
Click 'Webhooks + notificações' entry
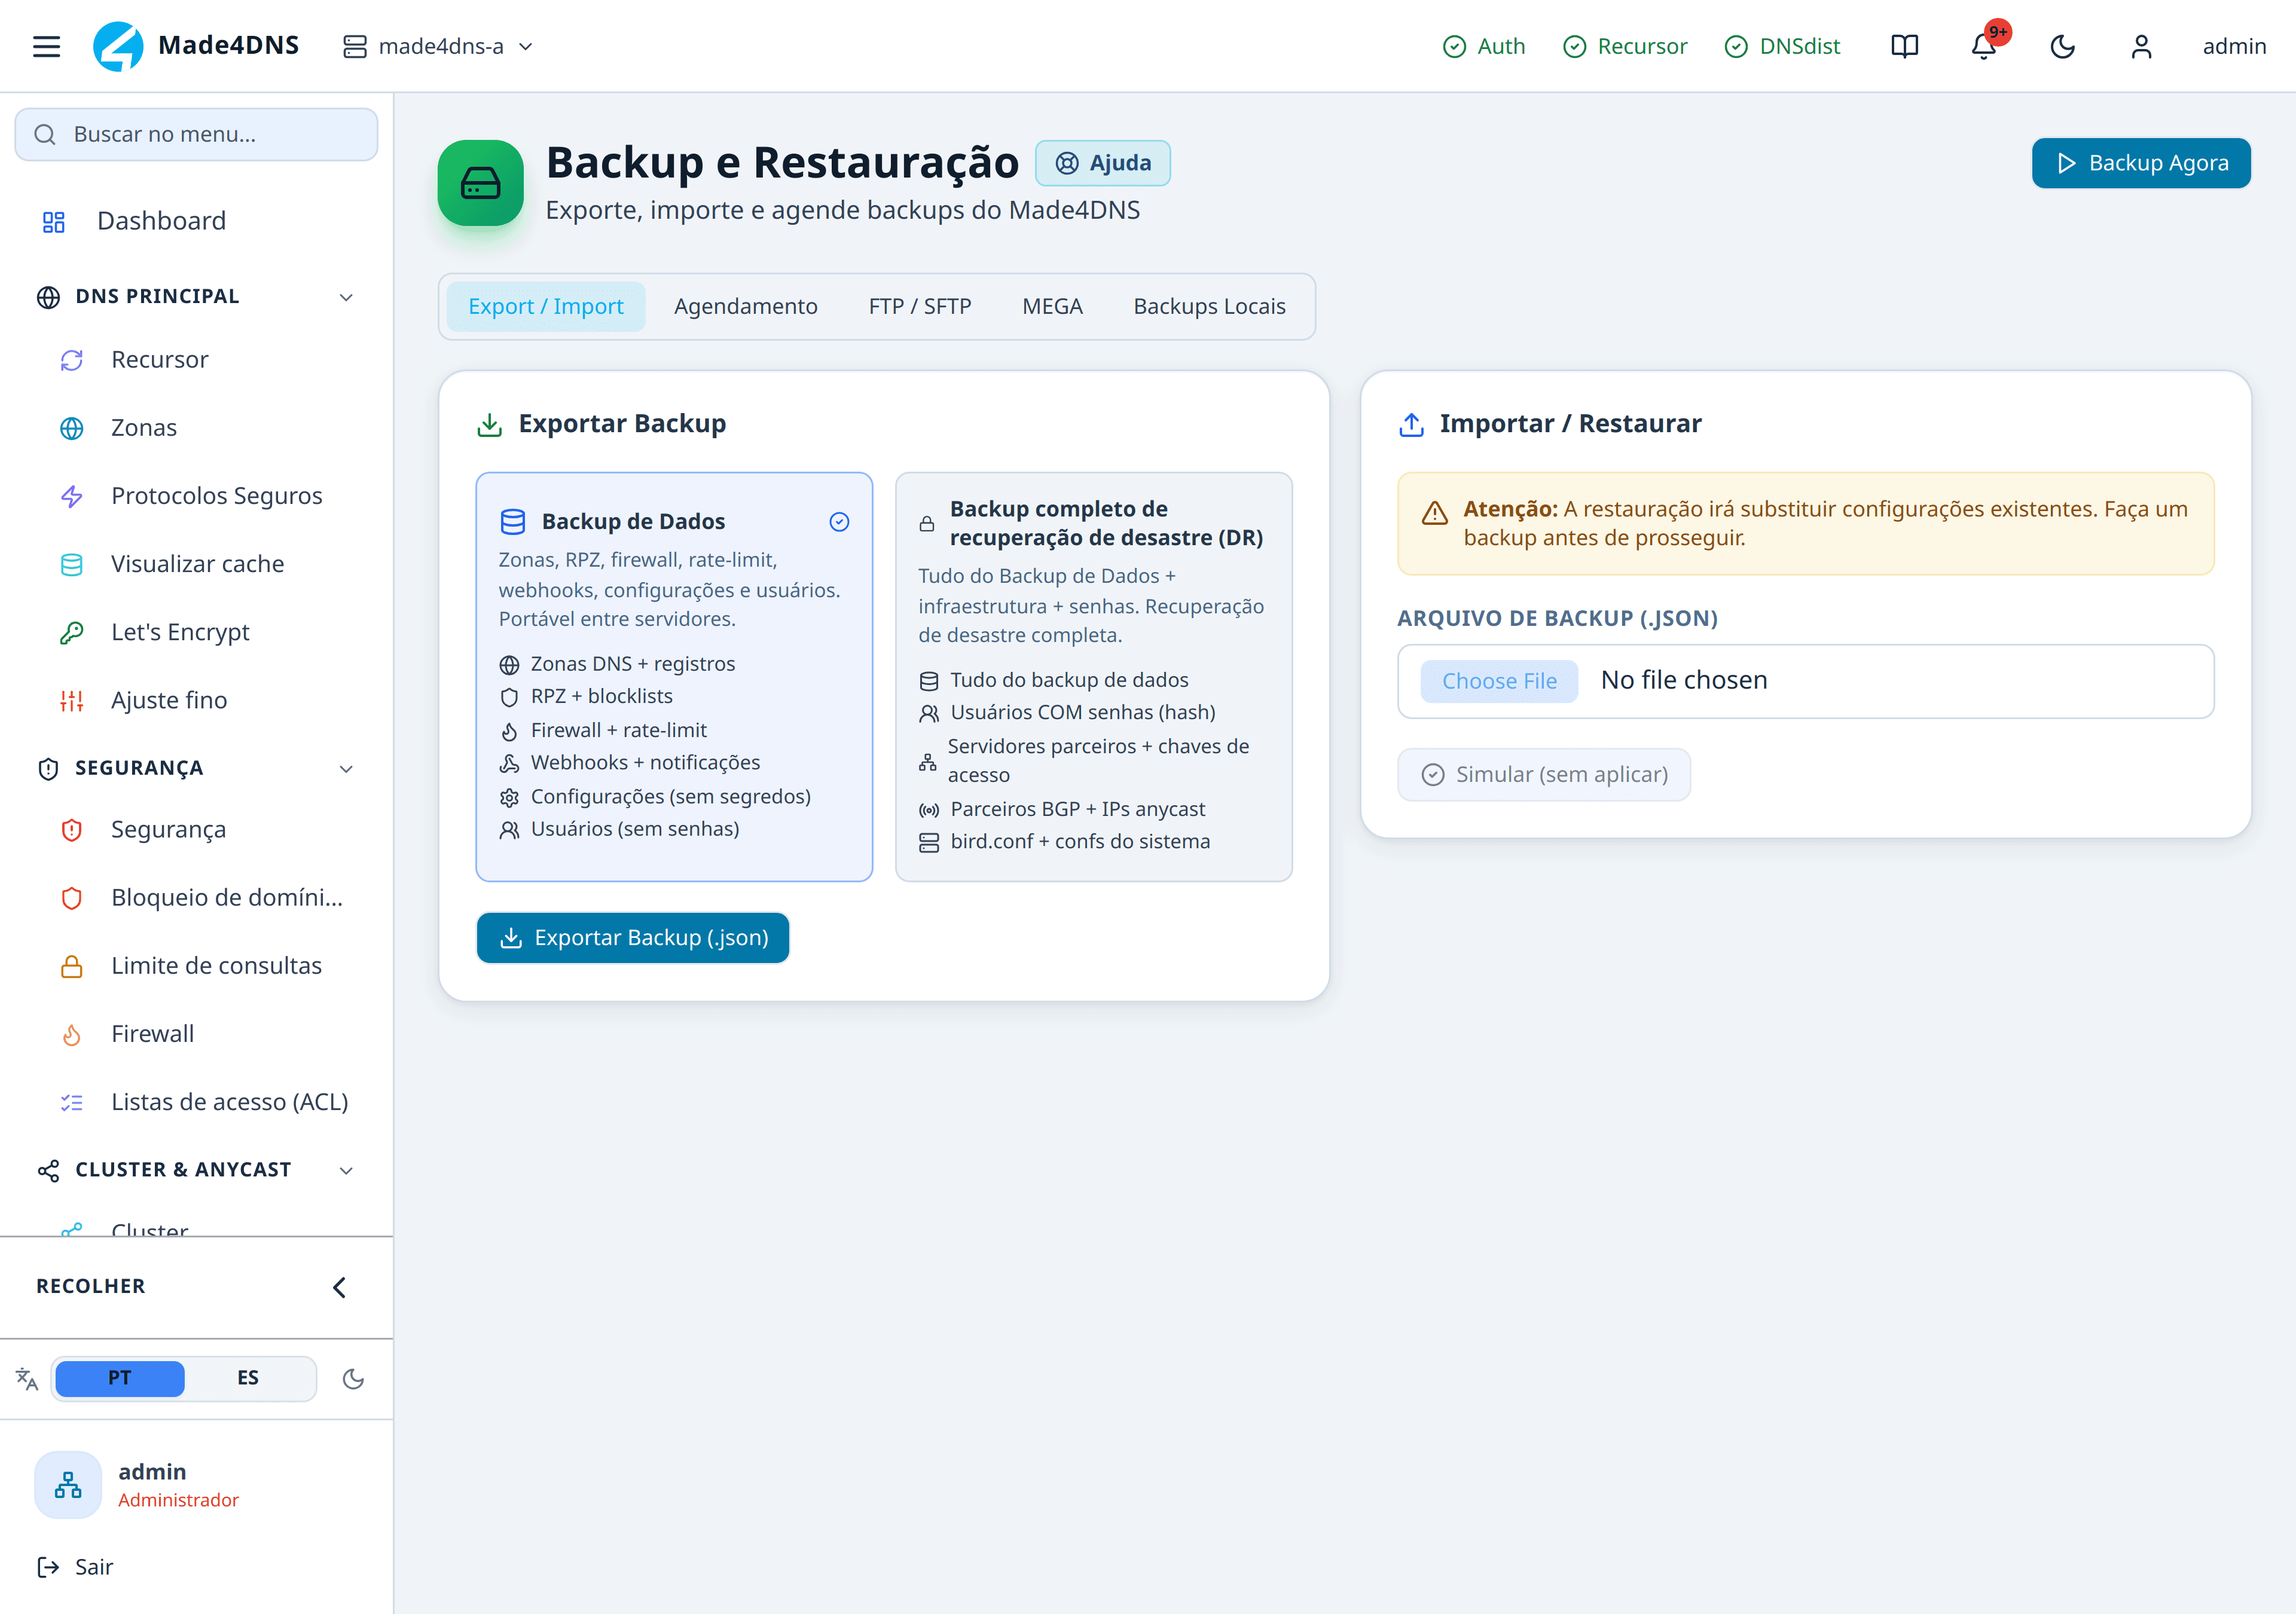click(629, 763)
